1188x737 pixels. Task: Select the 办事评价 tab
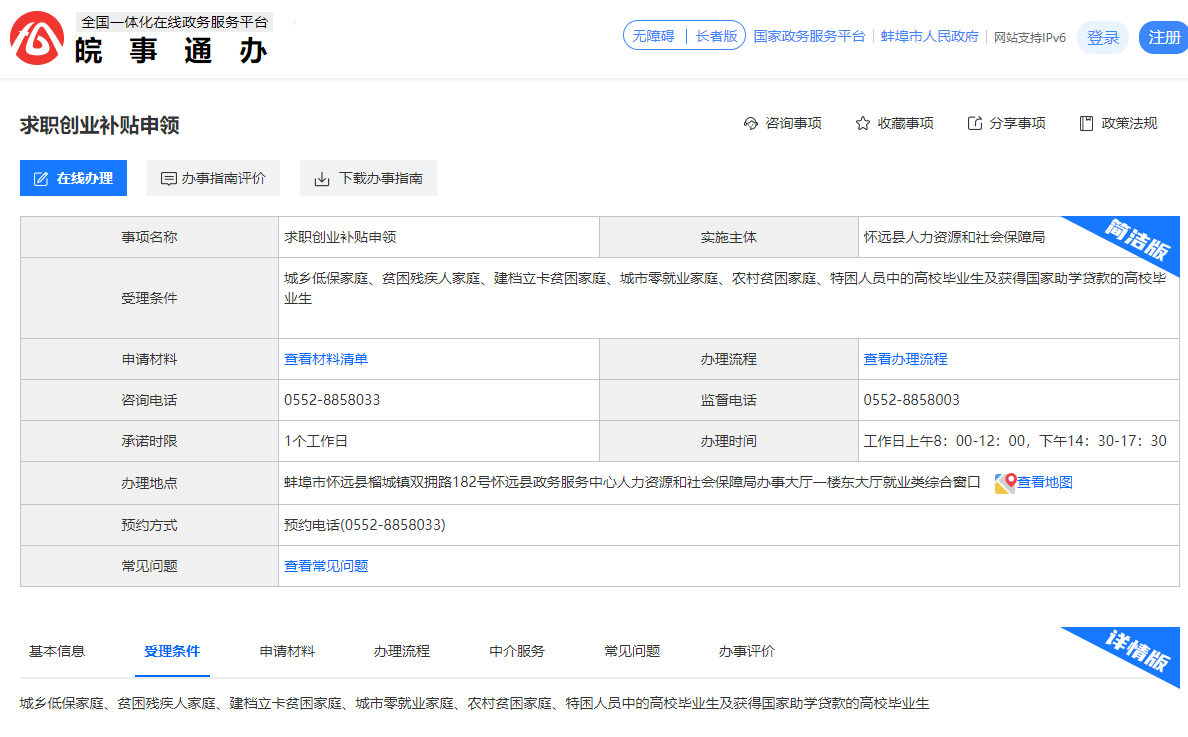pyautogui.click(x=747, y=651)
